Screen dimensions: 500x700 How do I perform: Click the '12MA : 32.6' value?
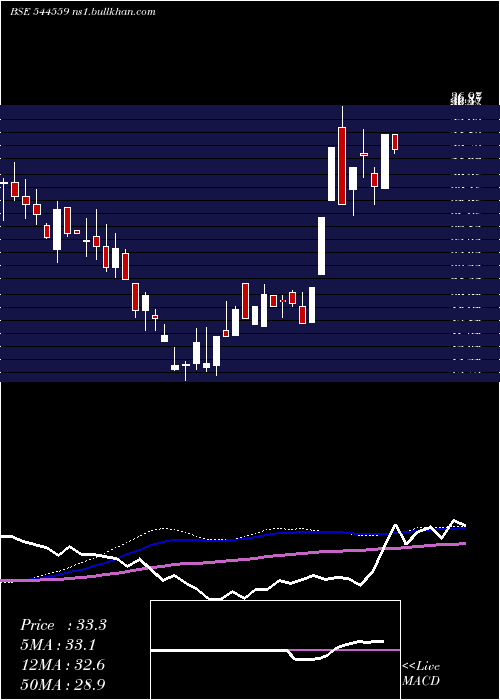click(x=63, y=665)
